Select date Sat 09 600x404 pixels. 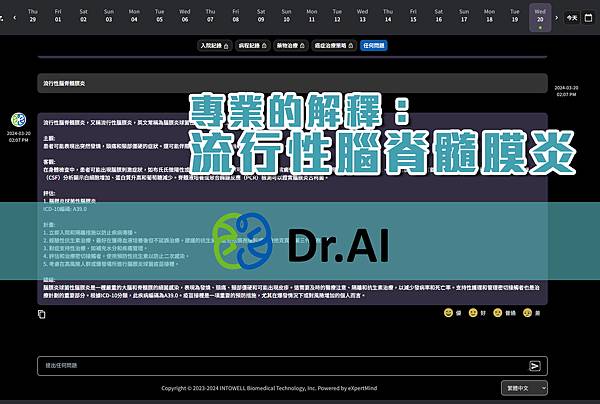click(261, 16)
